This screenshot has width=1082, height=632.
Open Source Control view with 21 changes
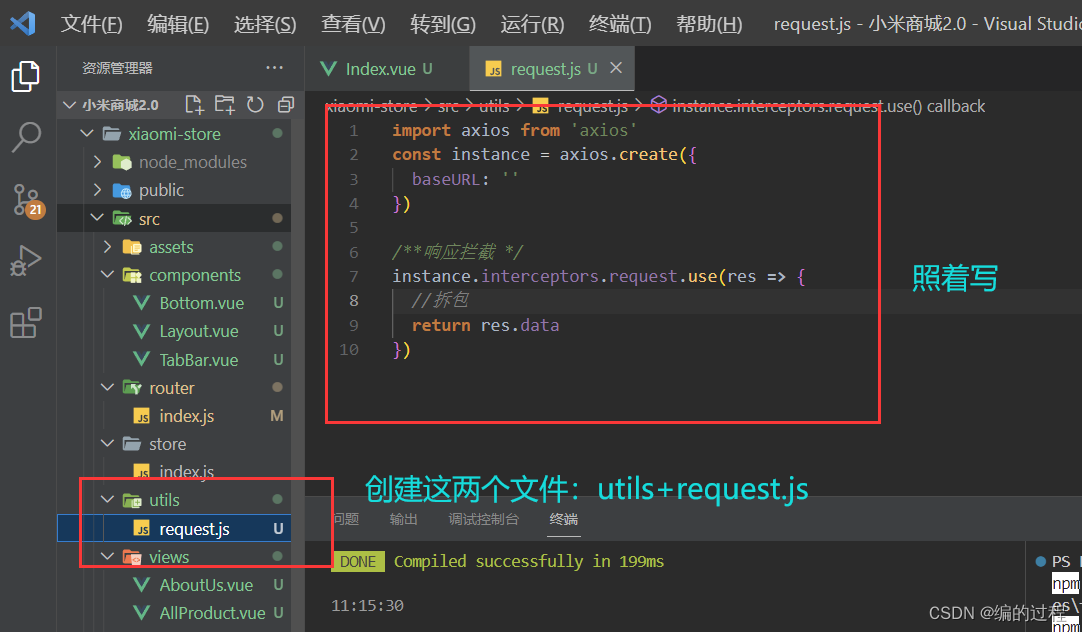point(28,201)
